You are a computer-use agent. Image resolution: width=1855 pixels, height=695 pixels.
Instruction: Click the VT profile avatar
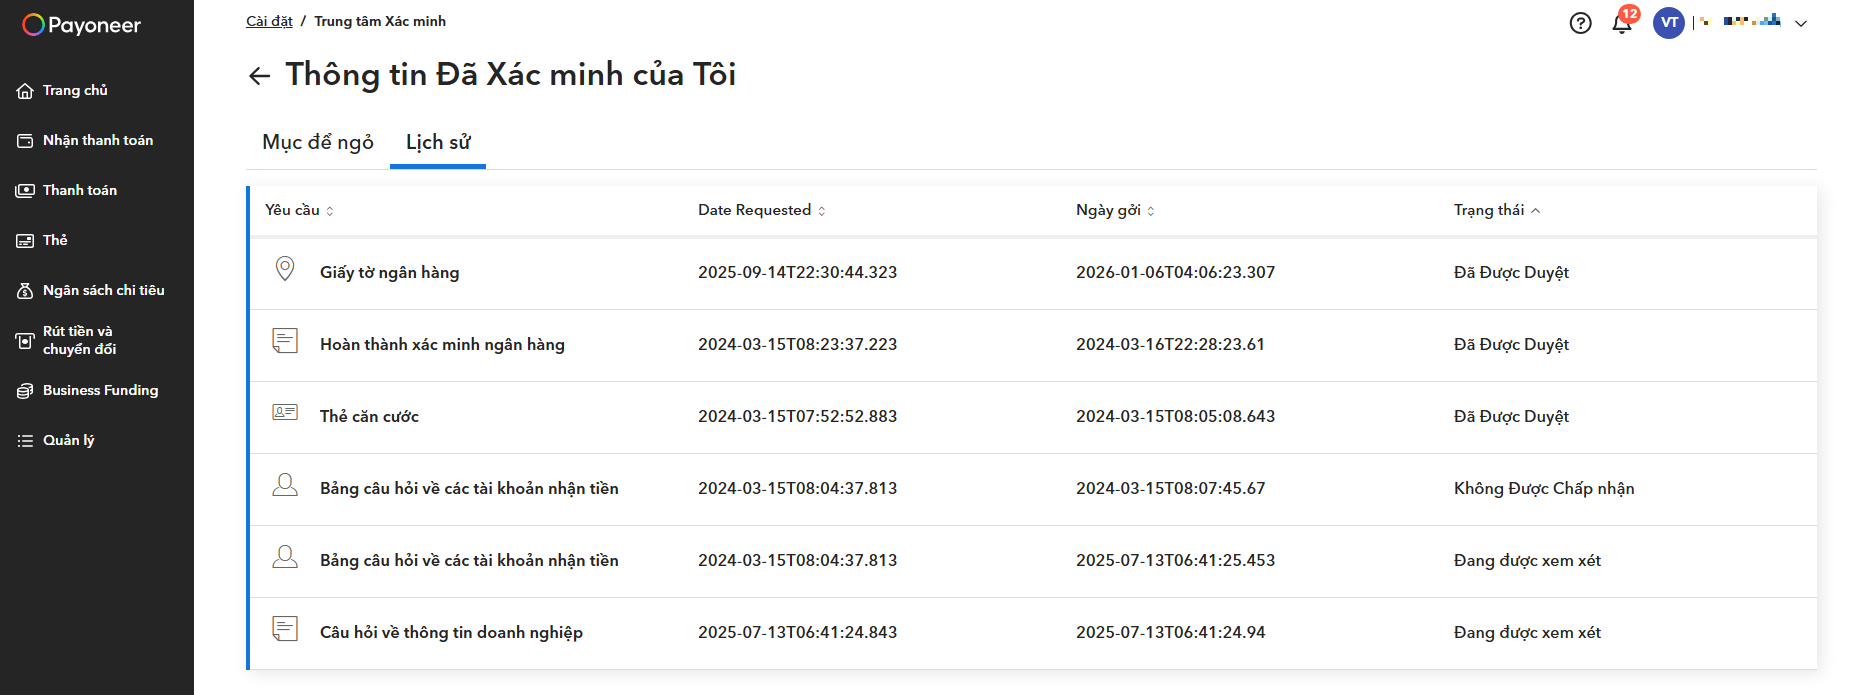click(1668, 23)
